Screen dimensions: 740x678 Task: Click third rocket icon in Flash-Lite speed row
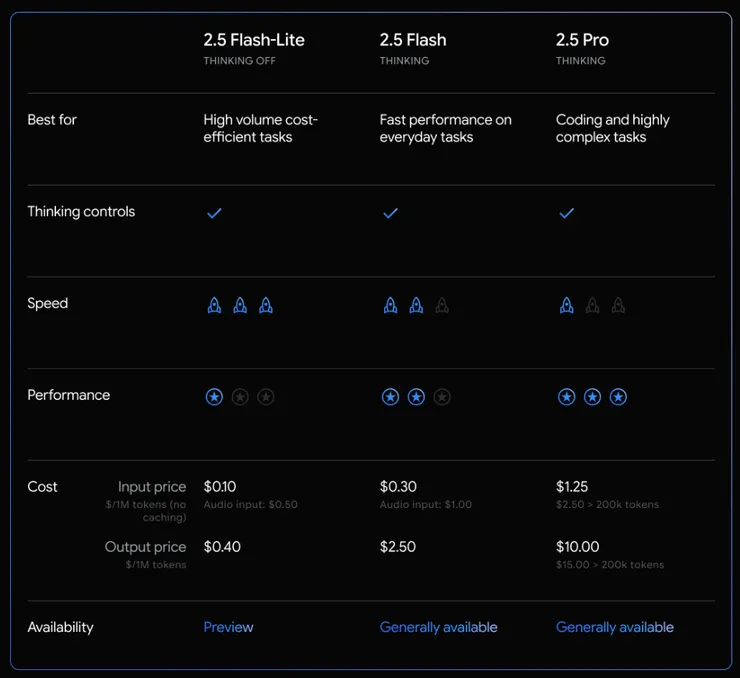pos(266,305)
